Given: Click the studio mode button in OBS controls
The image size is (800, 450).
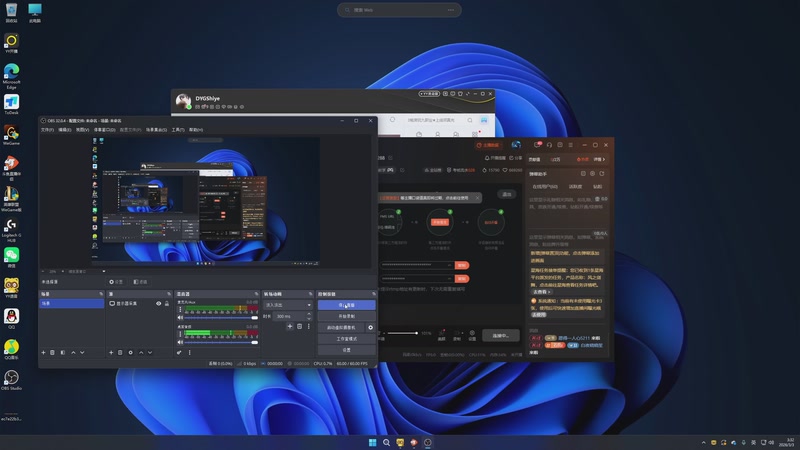Looking at the screenshot, I should tap(346, 339).
